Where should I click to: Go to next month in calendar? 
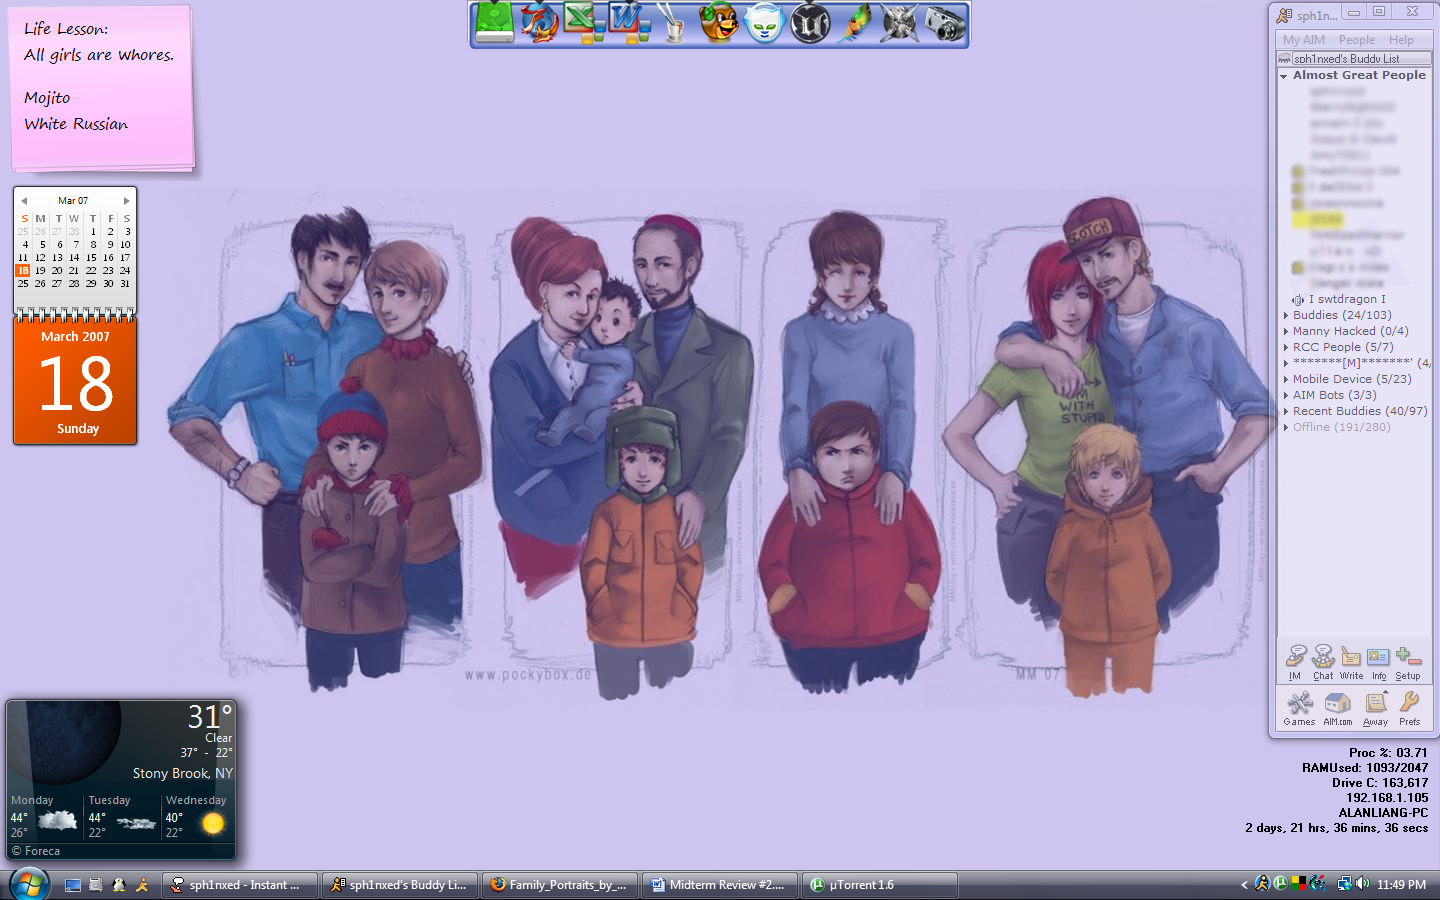(126, 201)
